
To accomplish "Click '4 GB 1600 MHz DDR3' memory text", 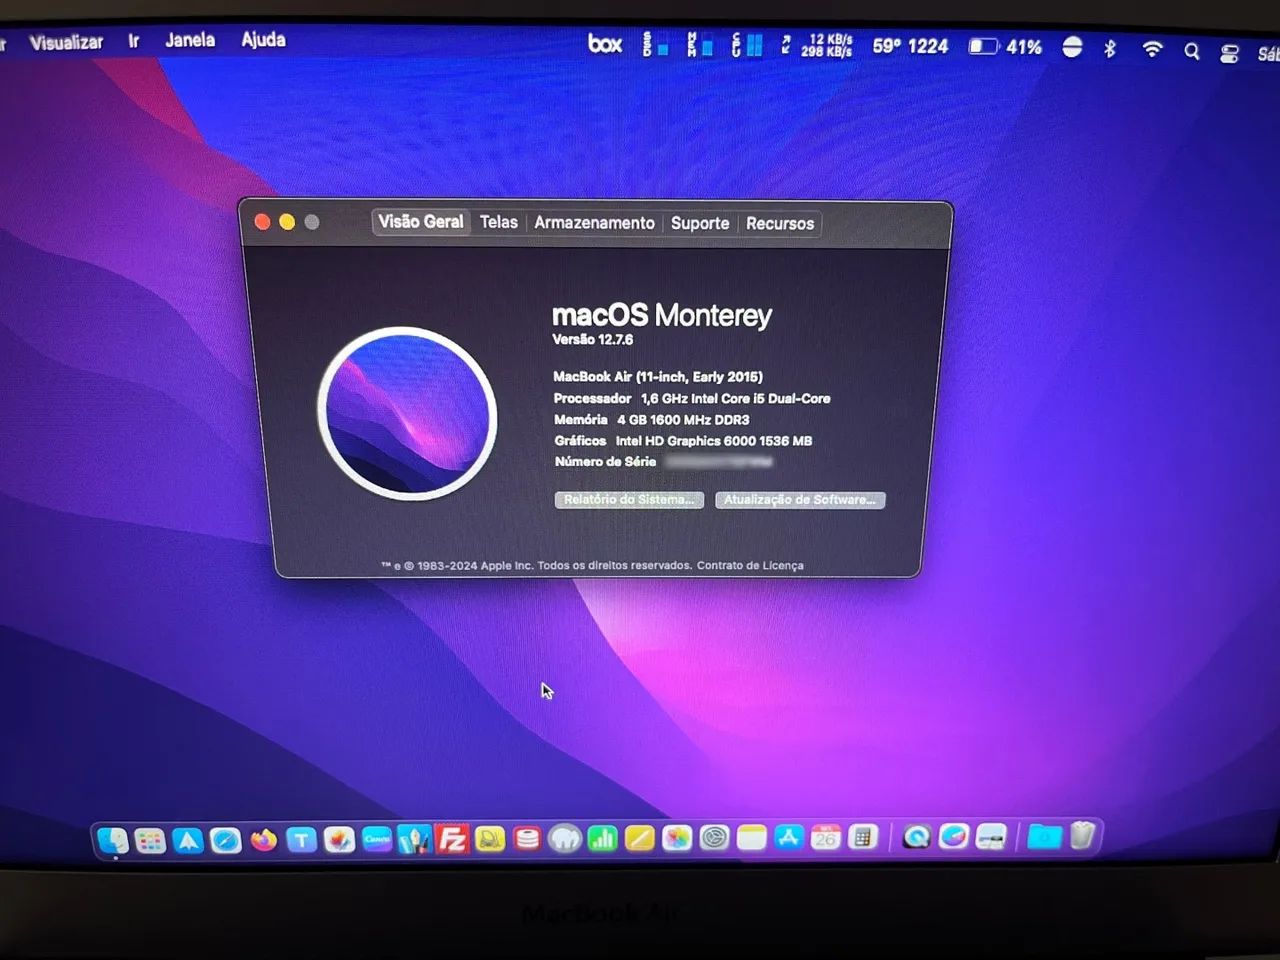I will point(683,420).
